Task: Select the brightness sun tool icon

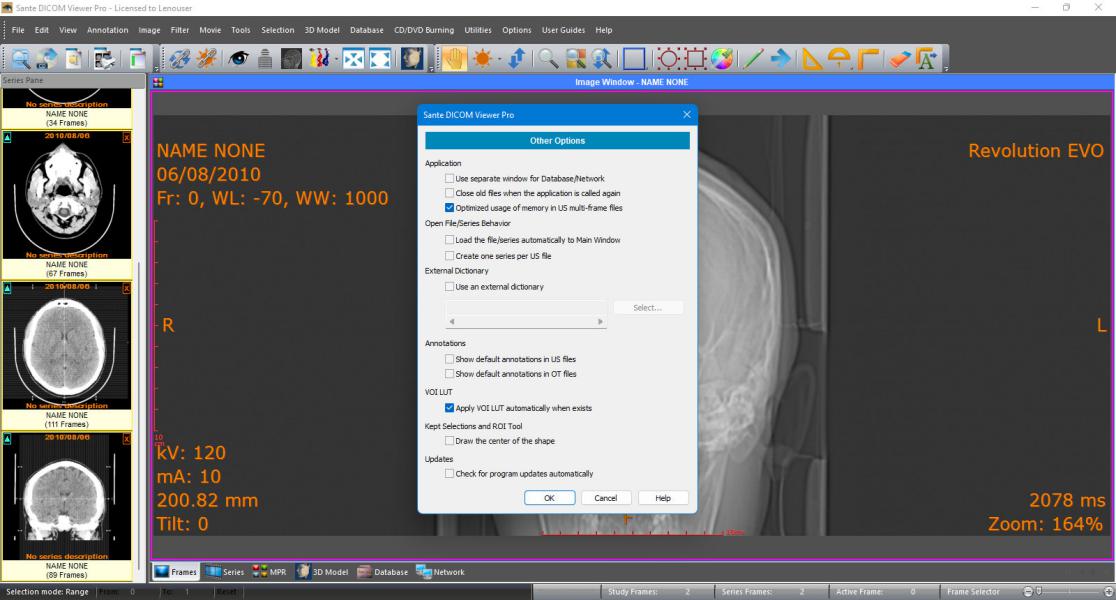Action: click(483, 58)
